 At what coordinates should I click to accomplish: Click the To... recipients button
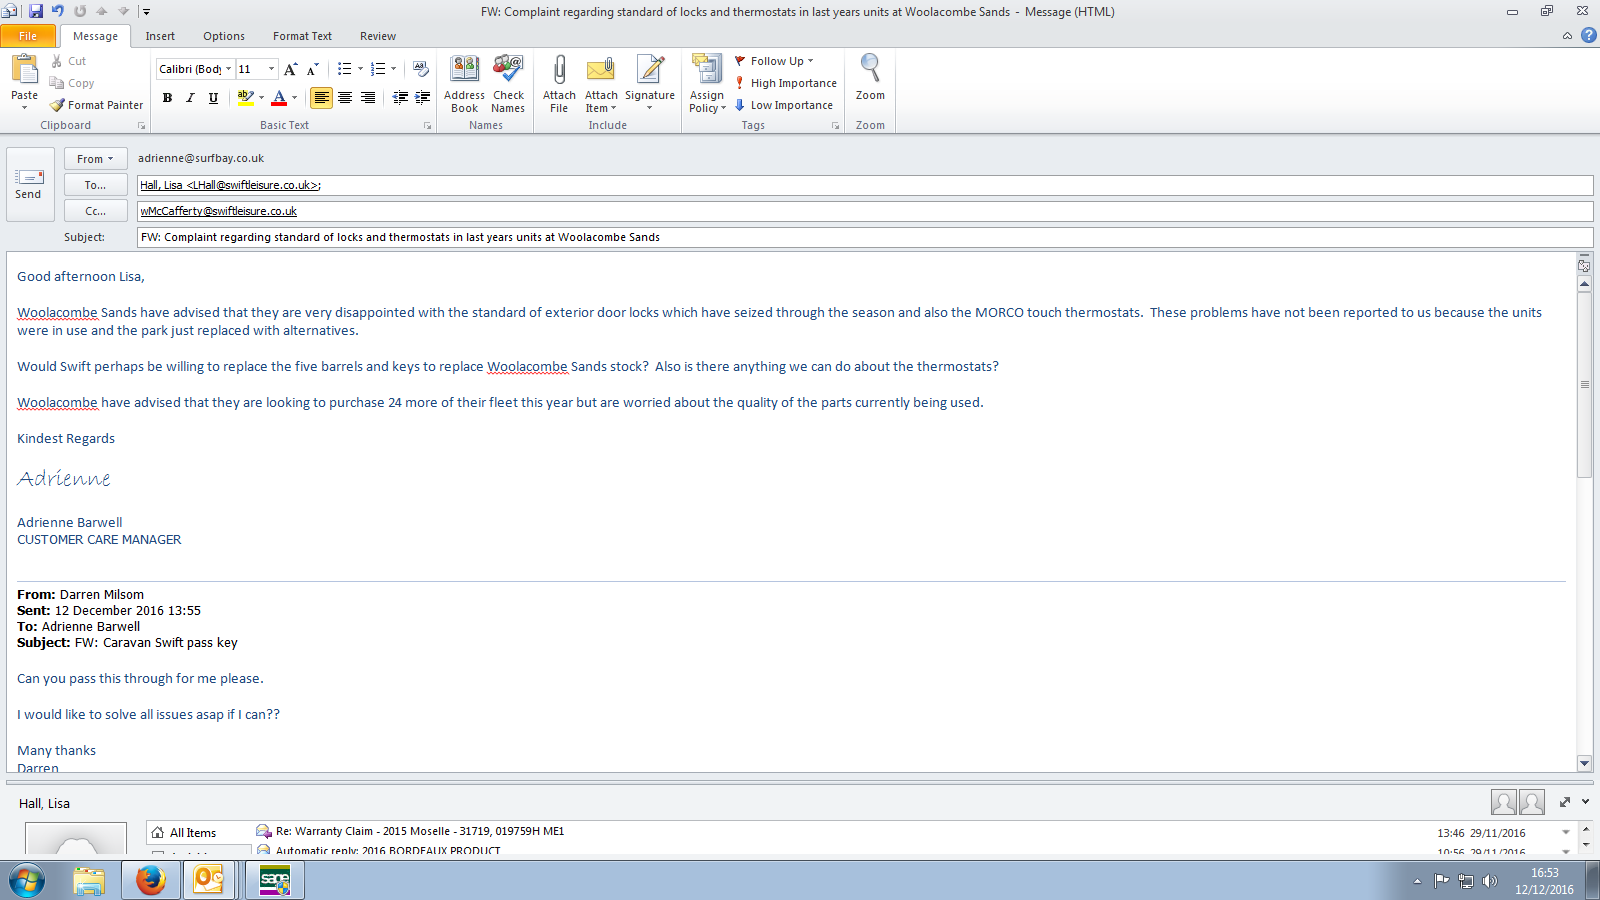95,185
